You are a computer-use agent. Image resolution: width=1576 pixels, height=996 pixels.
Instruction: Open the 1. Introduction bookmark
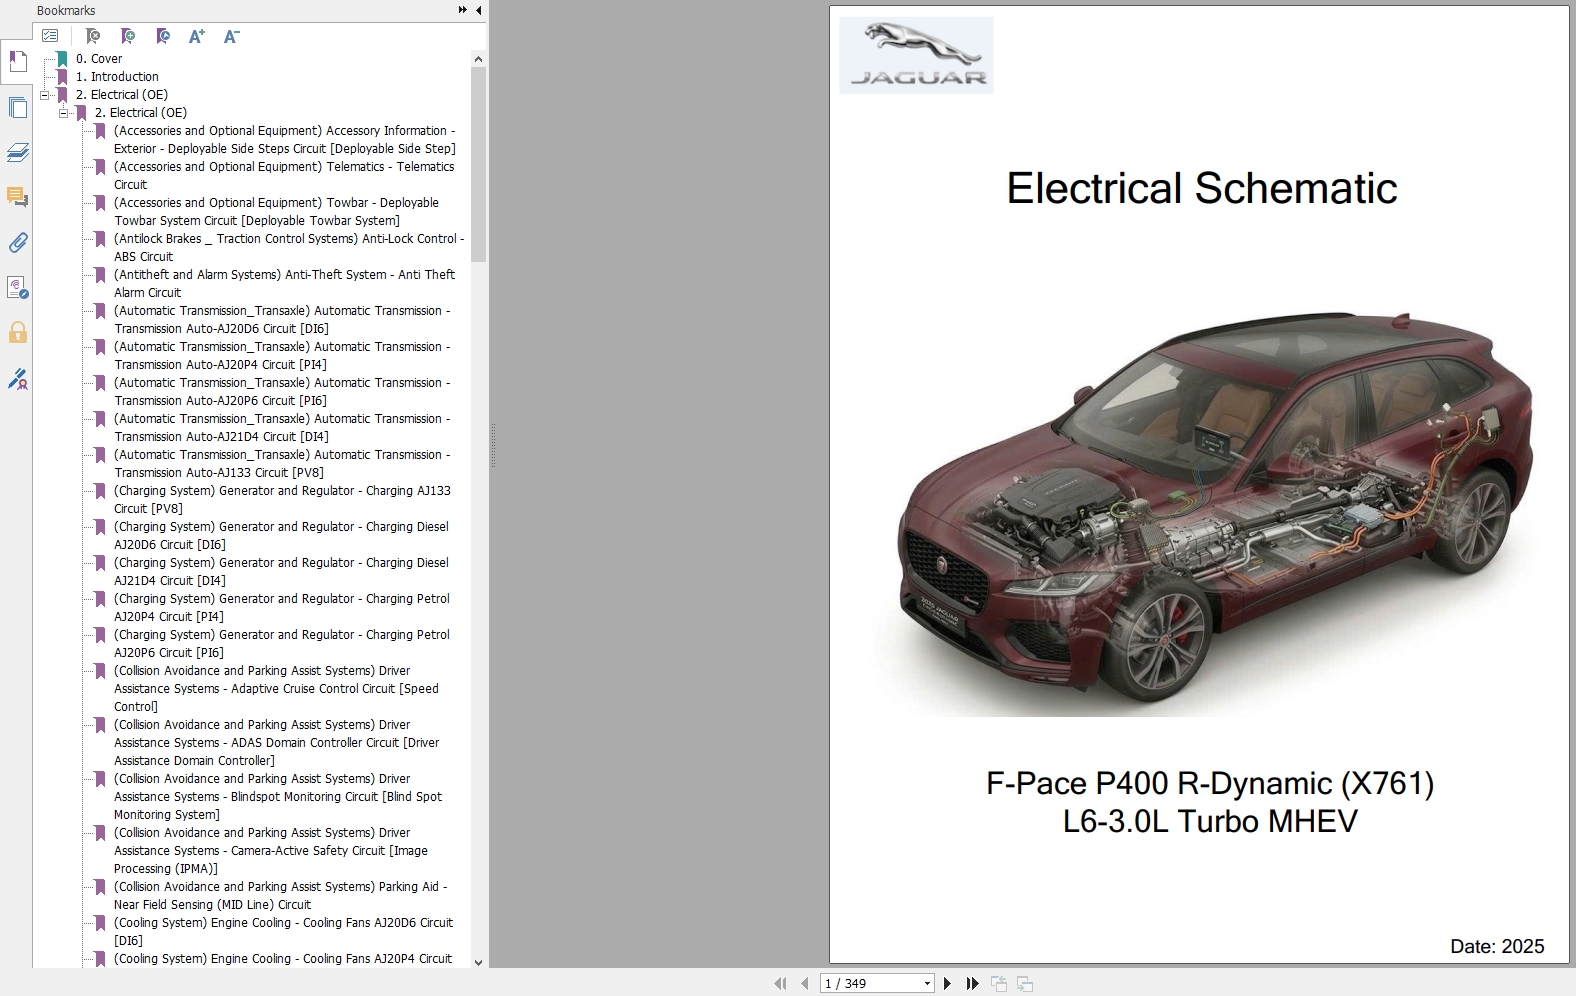(x=117, y=77)
